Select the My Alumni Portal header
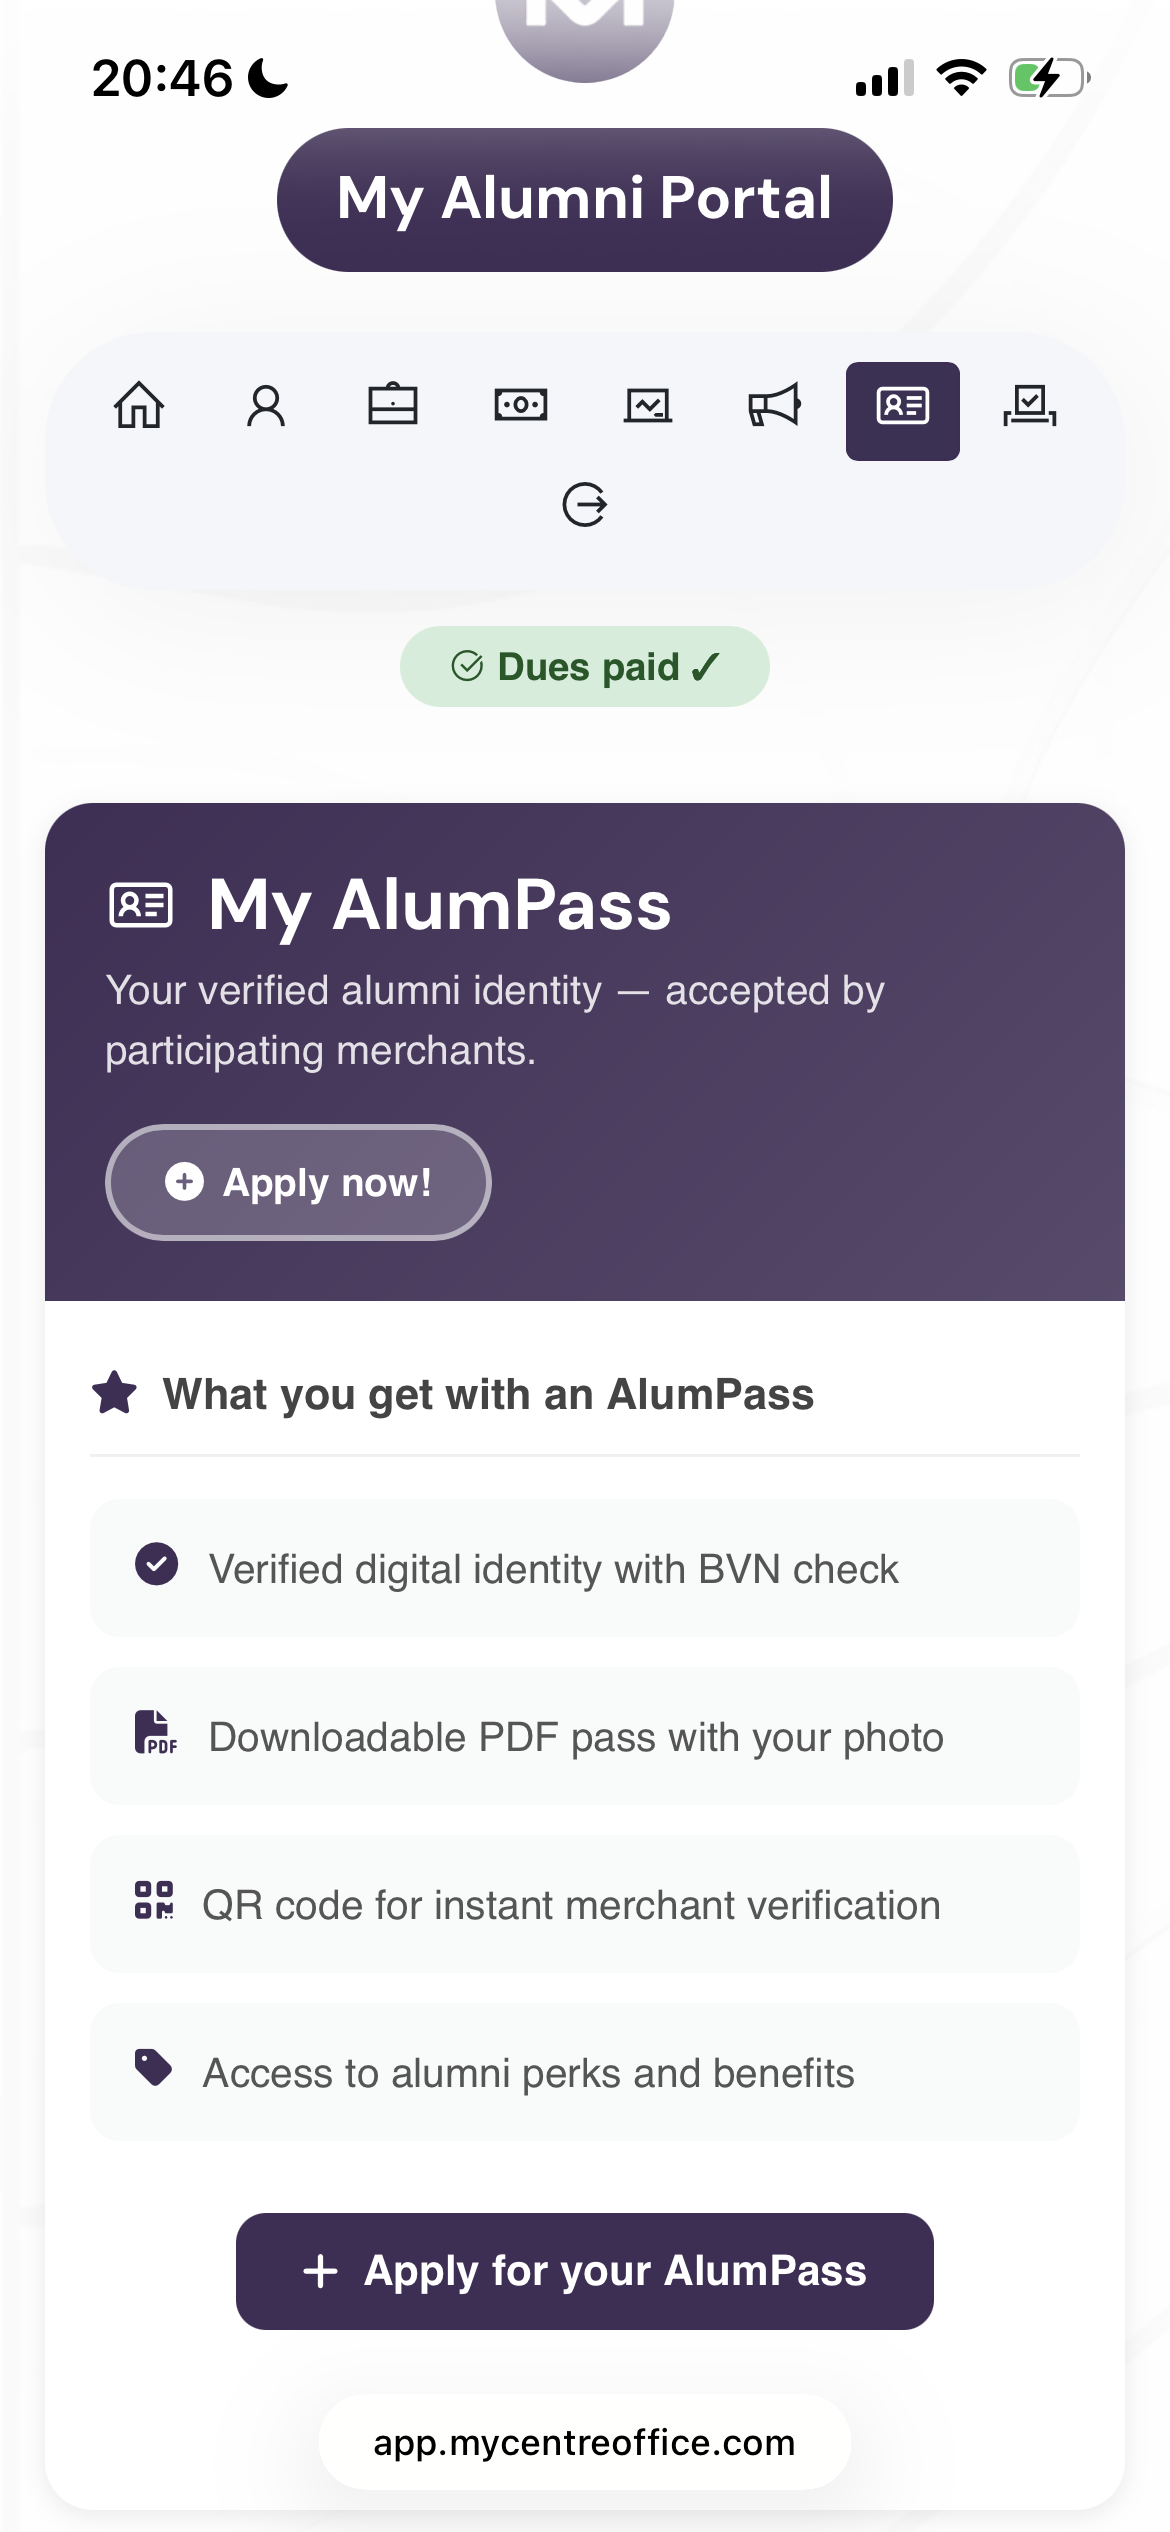This screenshot has height=2532, width=1170. point(584,199)
